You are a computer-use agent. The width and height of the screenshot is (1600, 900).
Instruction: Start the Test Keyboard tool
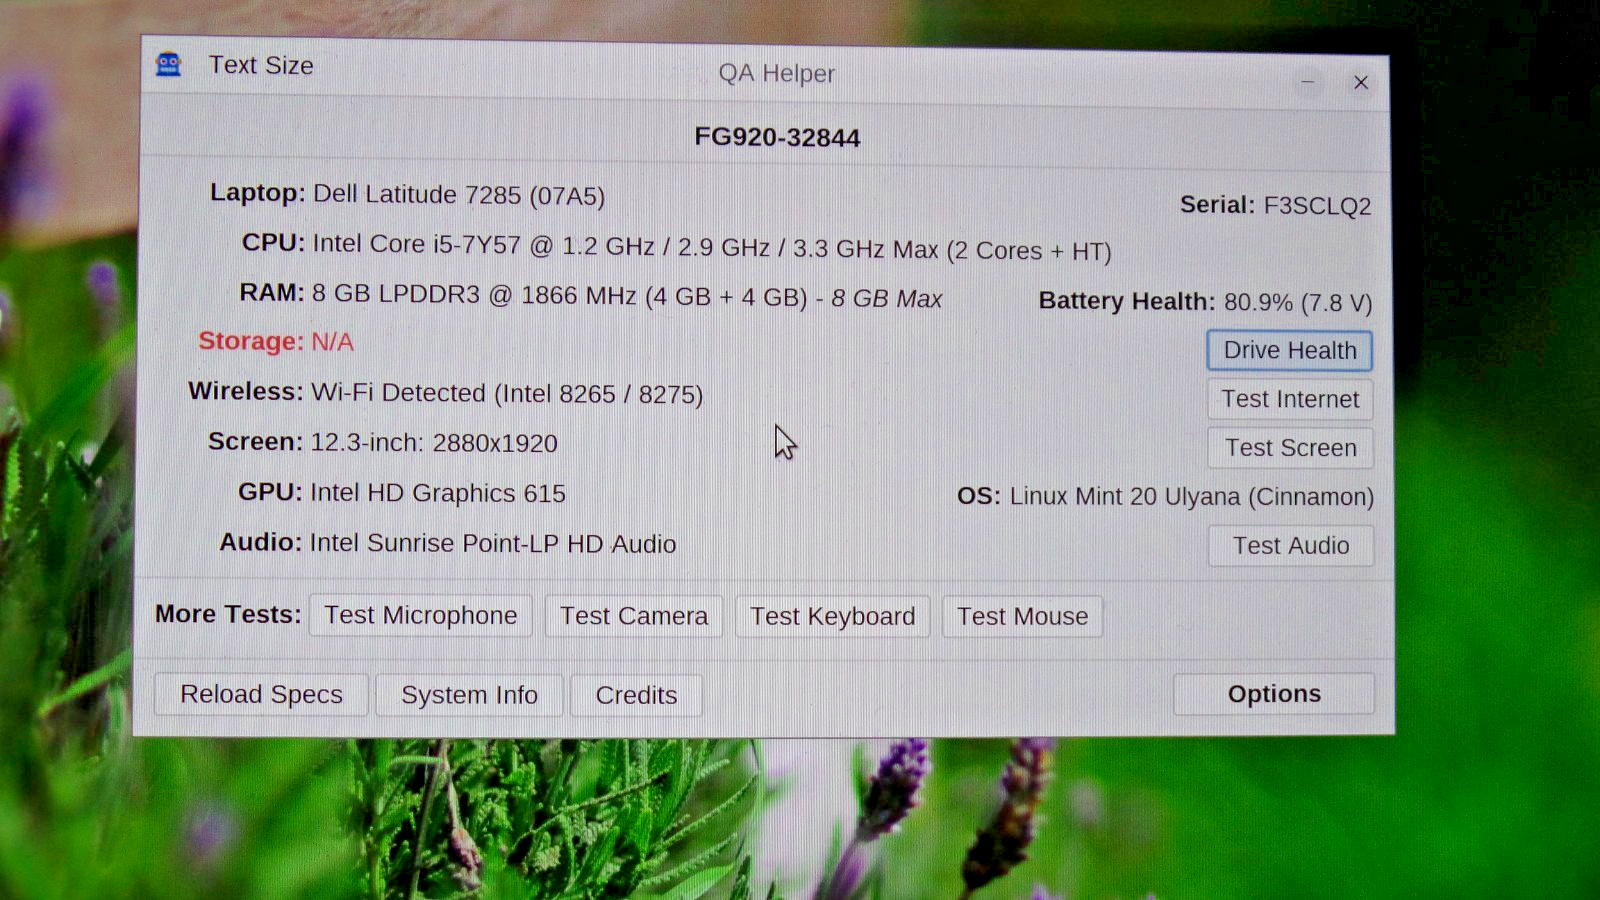[832, 617]
